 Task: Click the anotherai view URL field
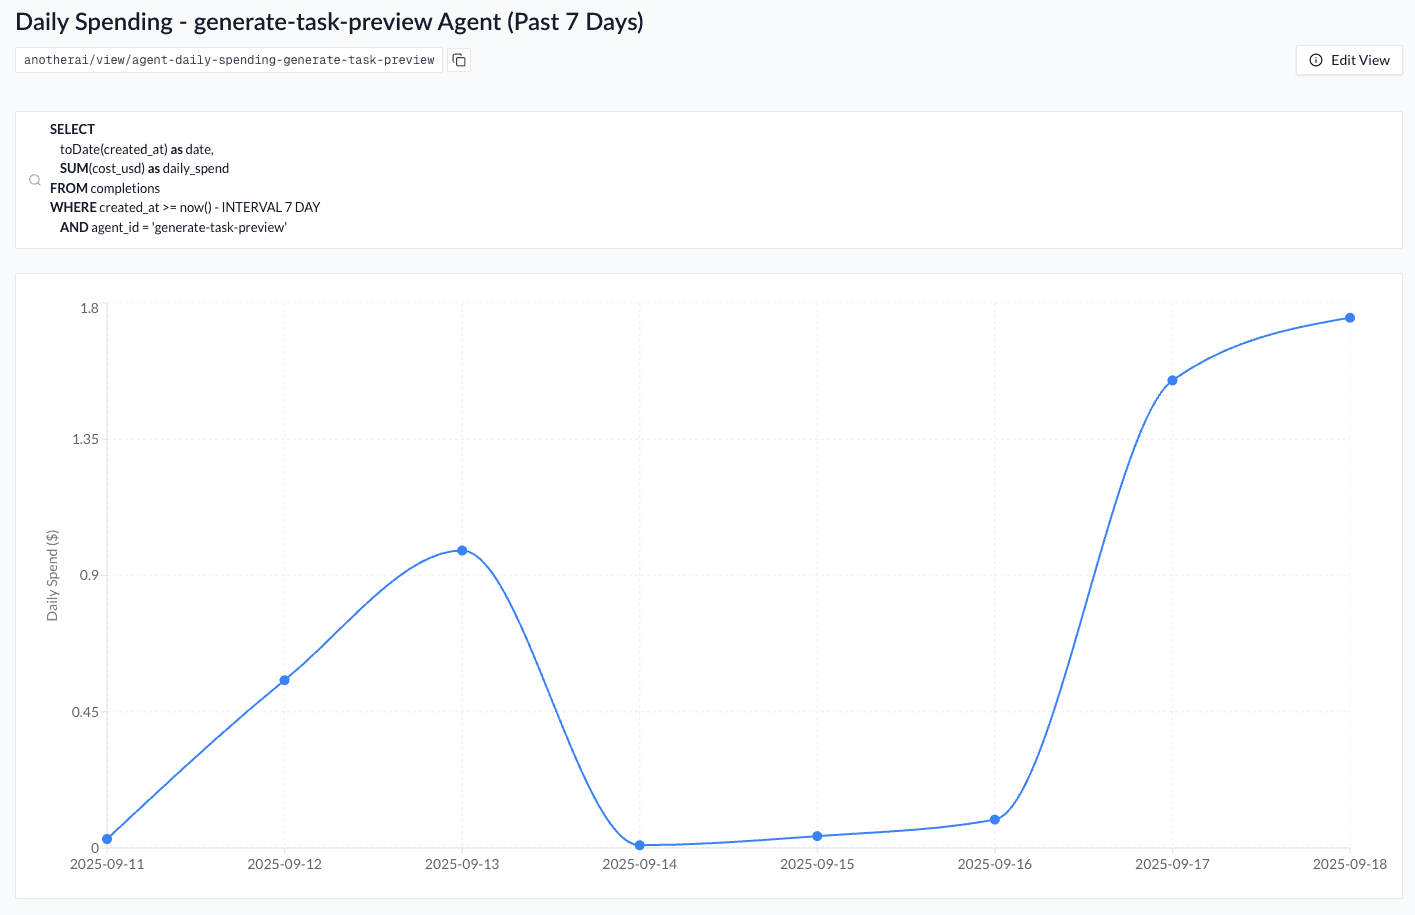tap(226, 59)
